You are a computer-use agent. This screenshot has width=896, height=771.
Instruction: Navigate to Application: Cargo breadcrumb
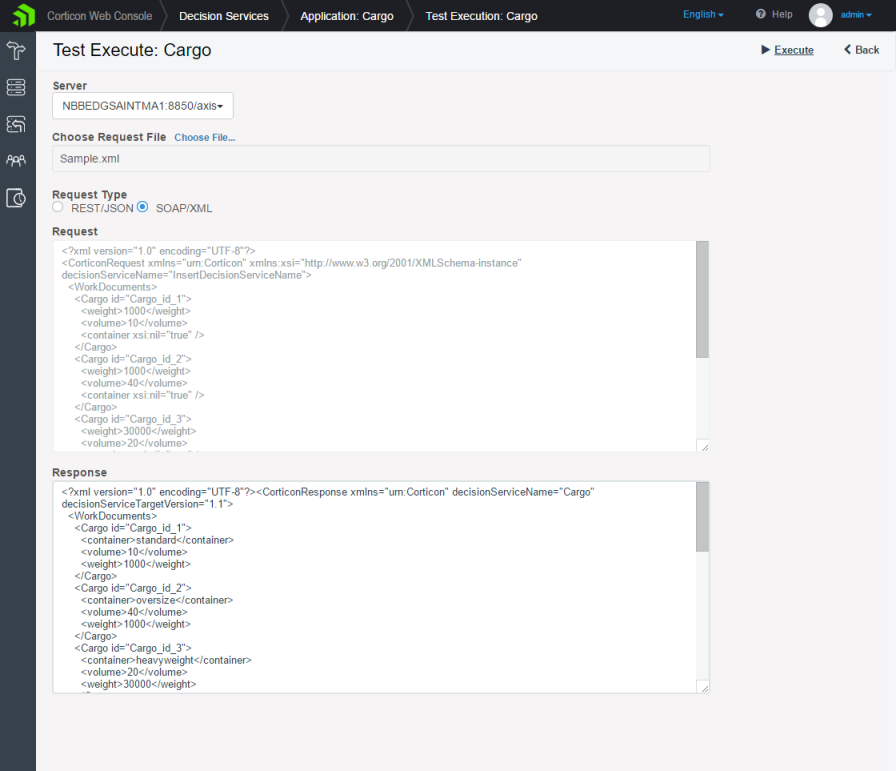[x=347, y=16]
